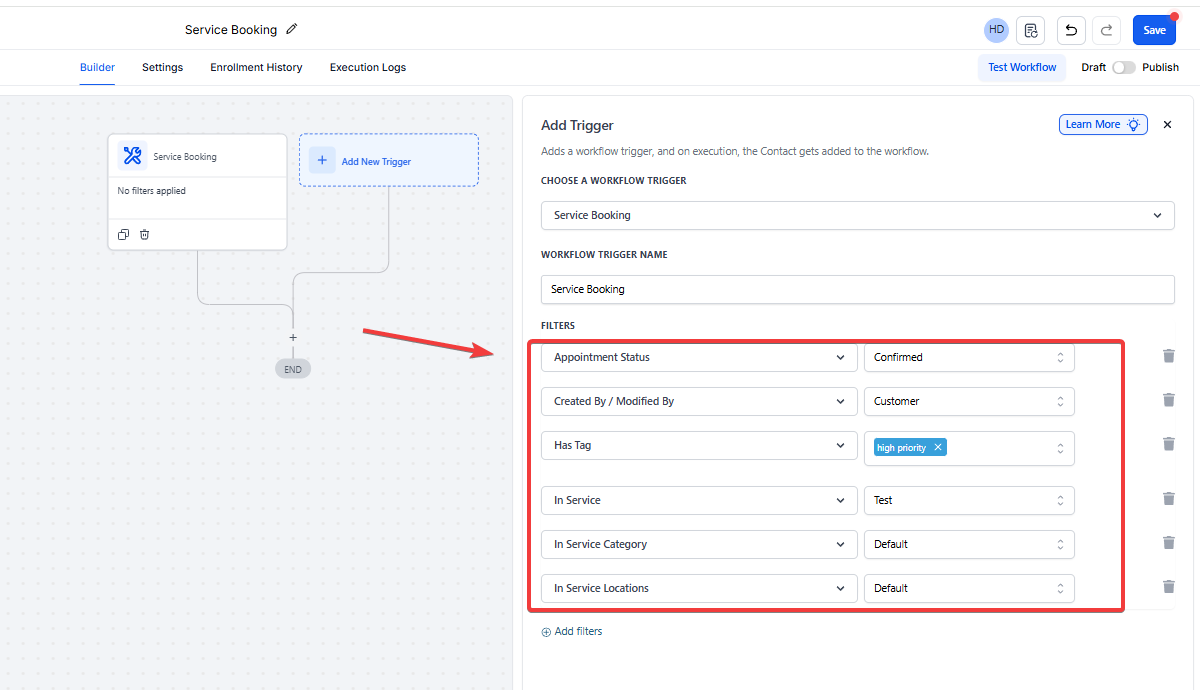Close the Add Trigger panel
Image resolution: width=1200 pixels, height=690 pixels.
[1167, 125]
